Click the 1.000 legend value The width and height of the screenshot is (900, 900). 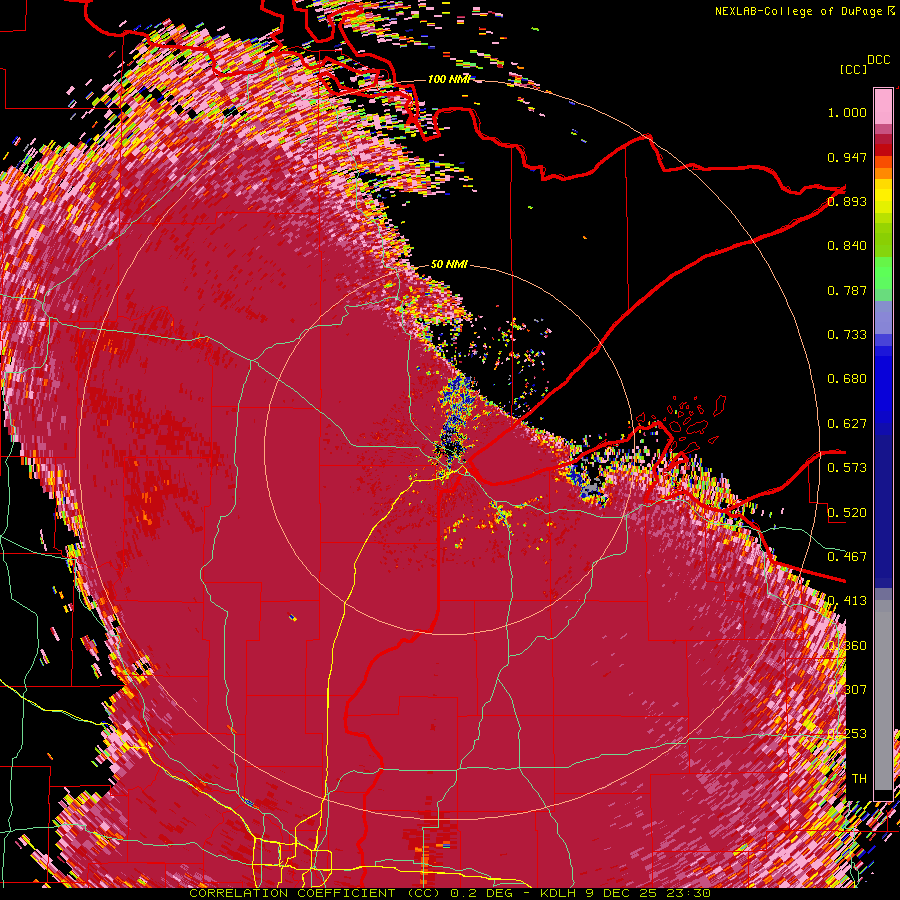[847, 112]
